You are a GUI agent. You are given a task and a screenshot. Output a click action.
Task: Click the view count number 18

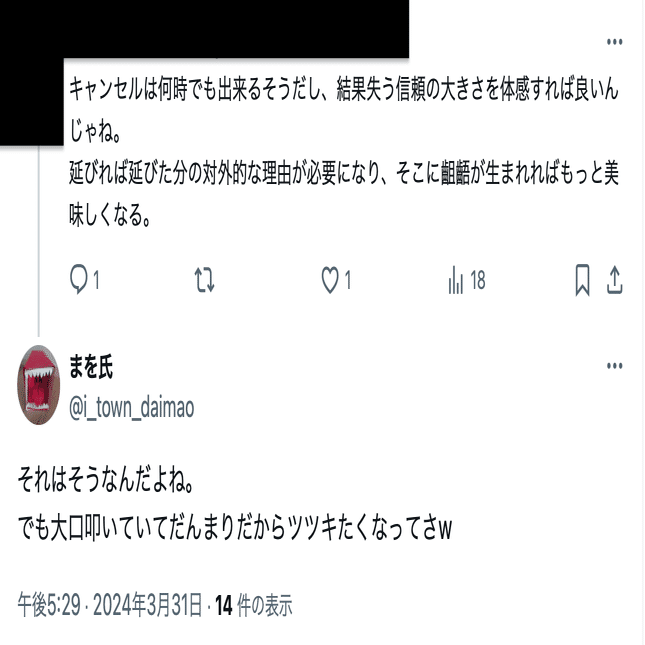(478, 281)
